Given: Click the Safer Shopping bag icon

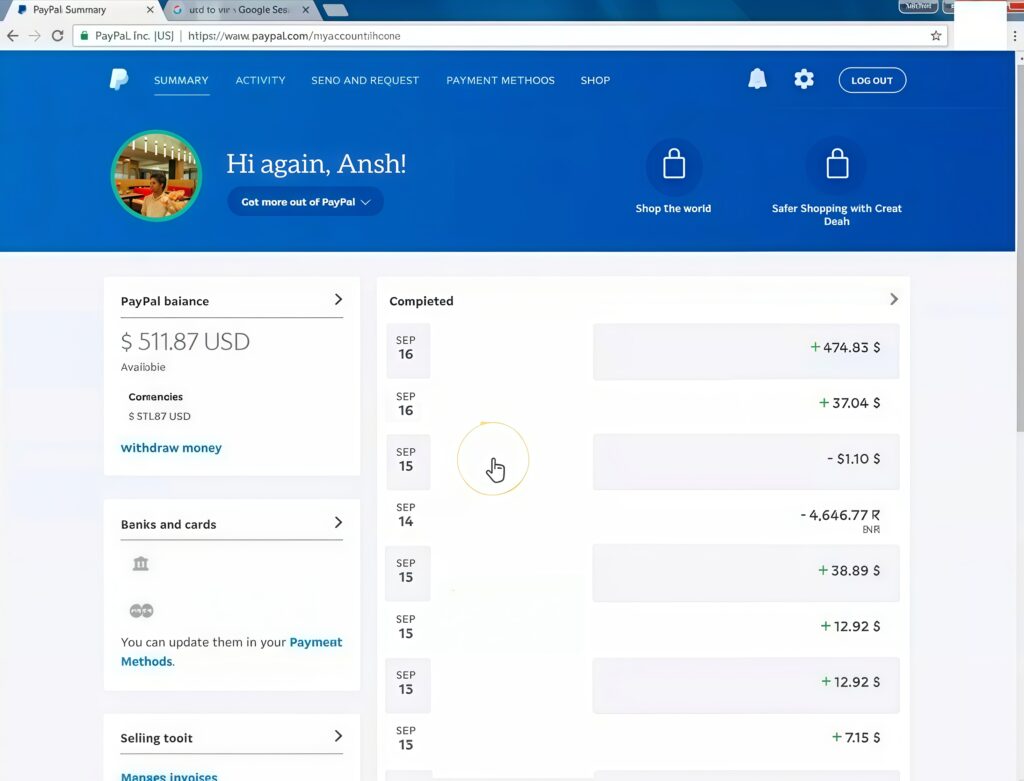Looking at the screenshot, I should (x=837, y=166).
